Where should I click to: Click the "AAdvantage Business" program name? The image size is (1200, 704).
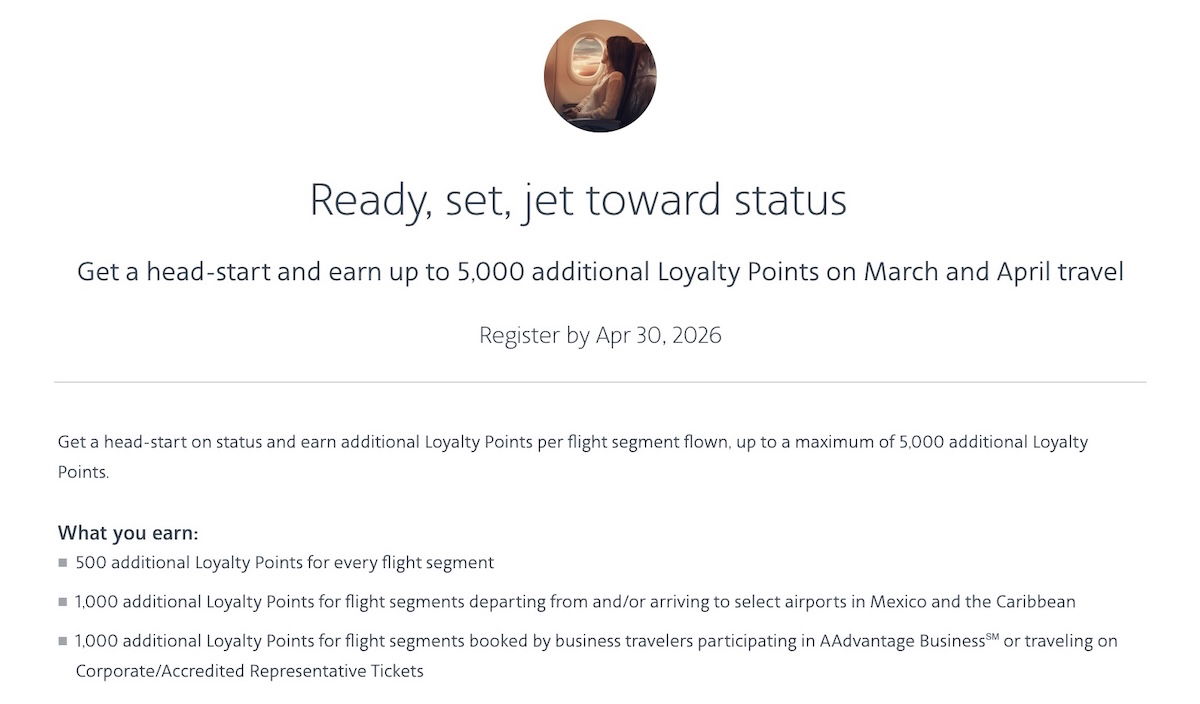(904, 641)
